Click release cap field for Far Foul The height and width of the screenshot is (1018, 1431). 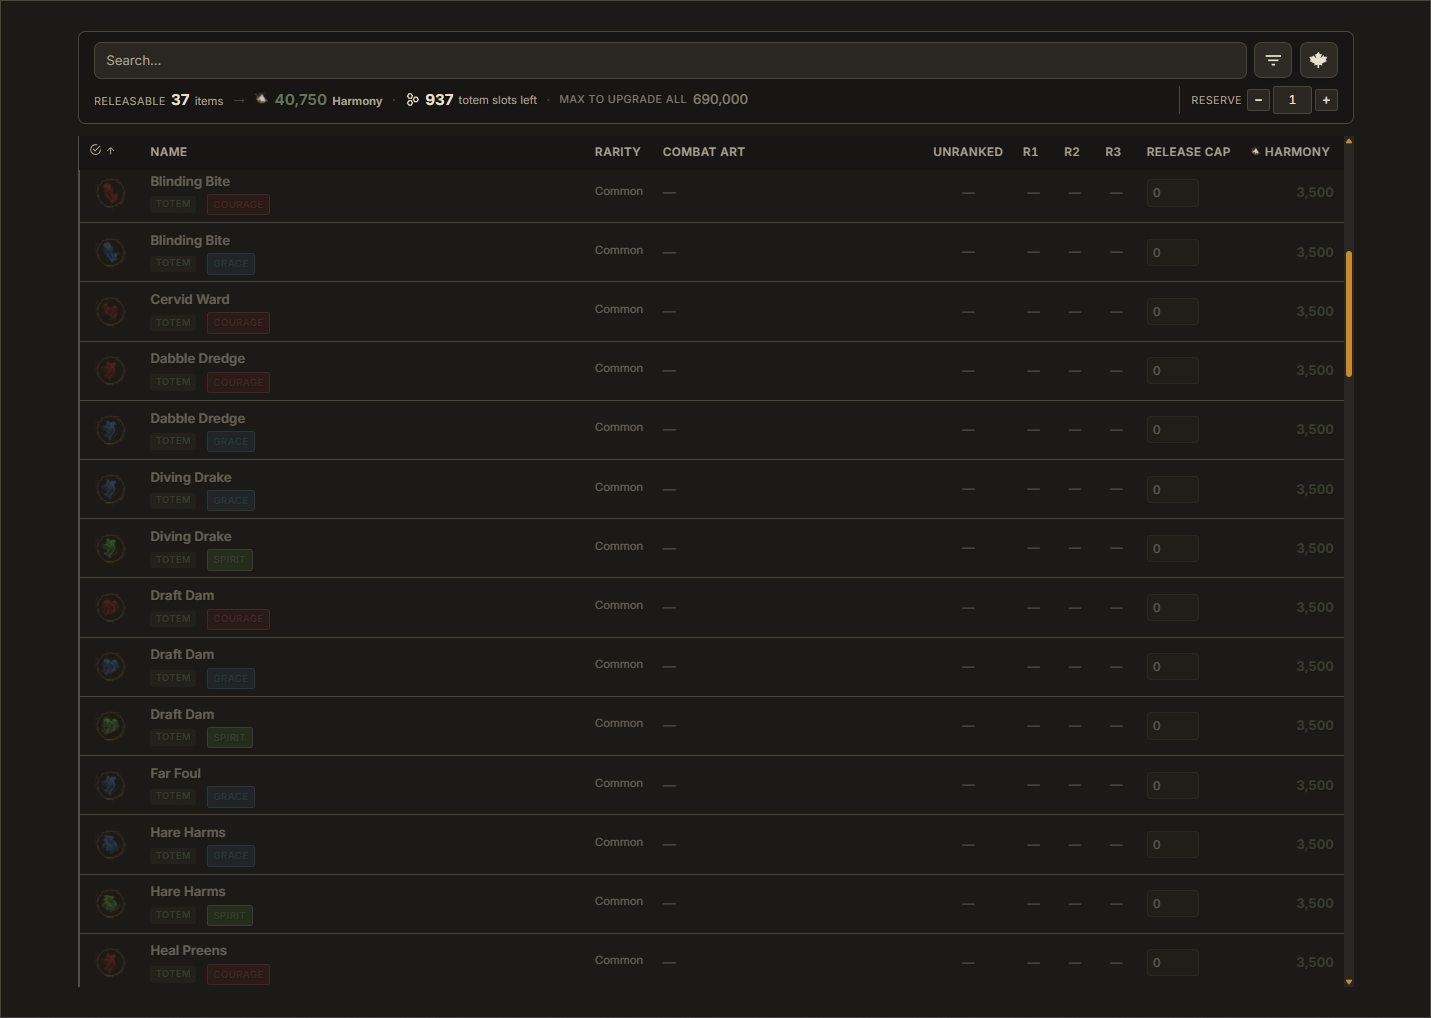click(x=1172, y=785)
